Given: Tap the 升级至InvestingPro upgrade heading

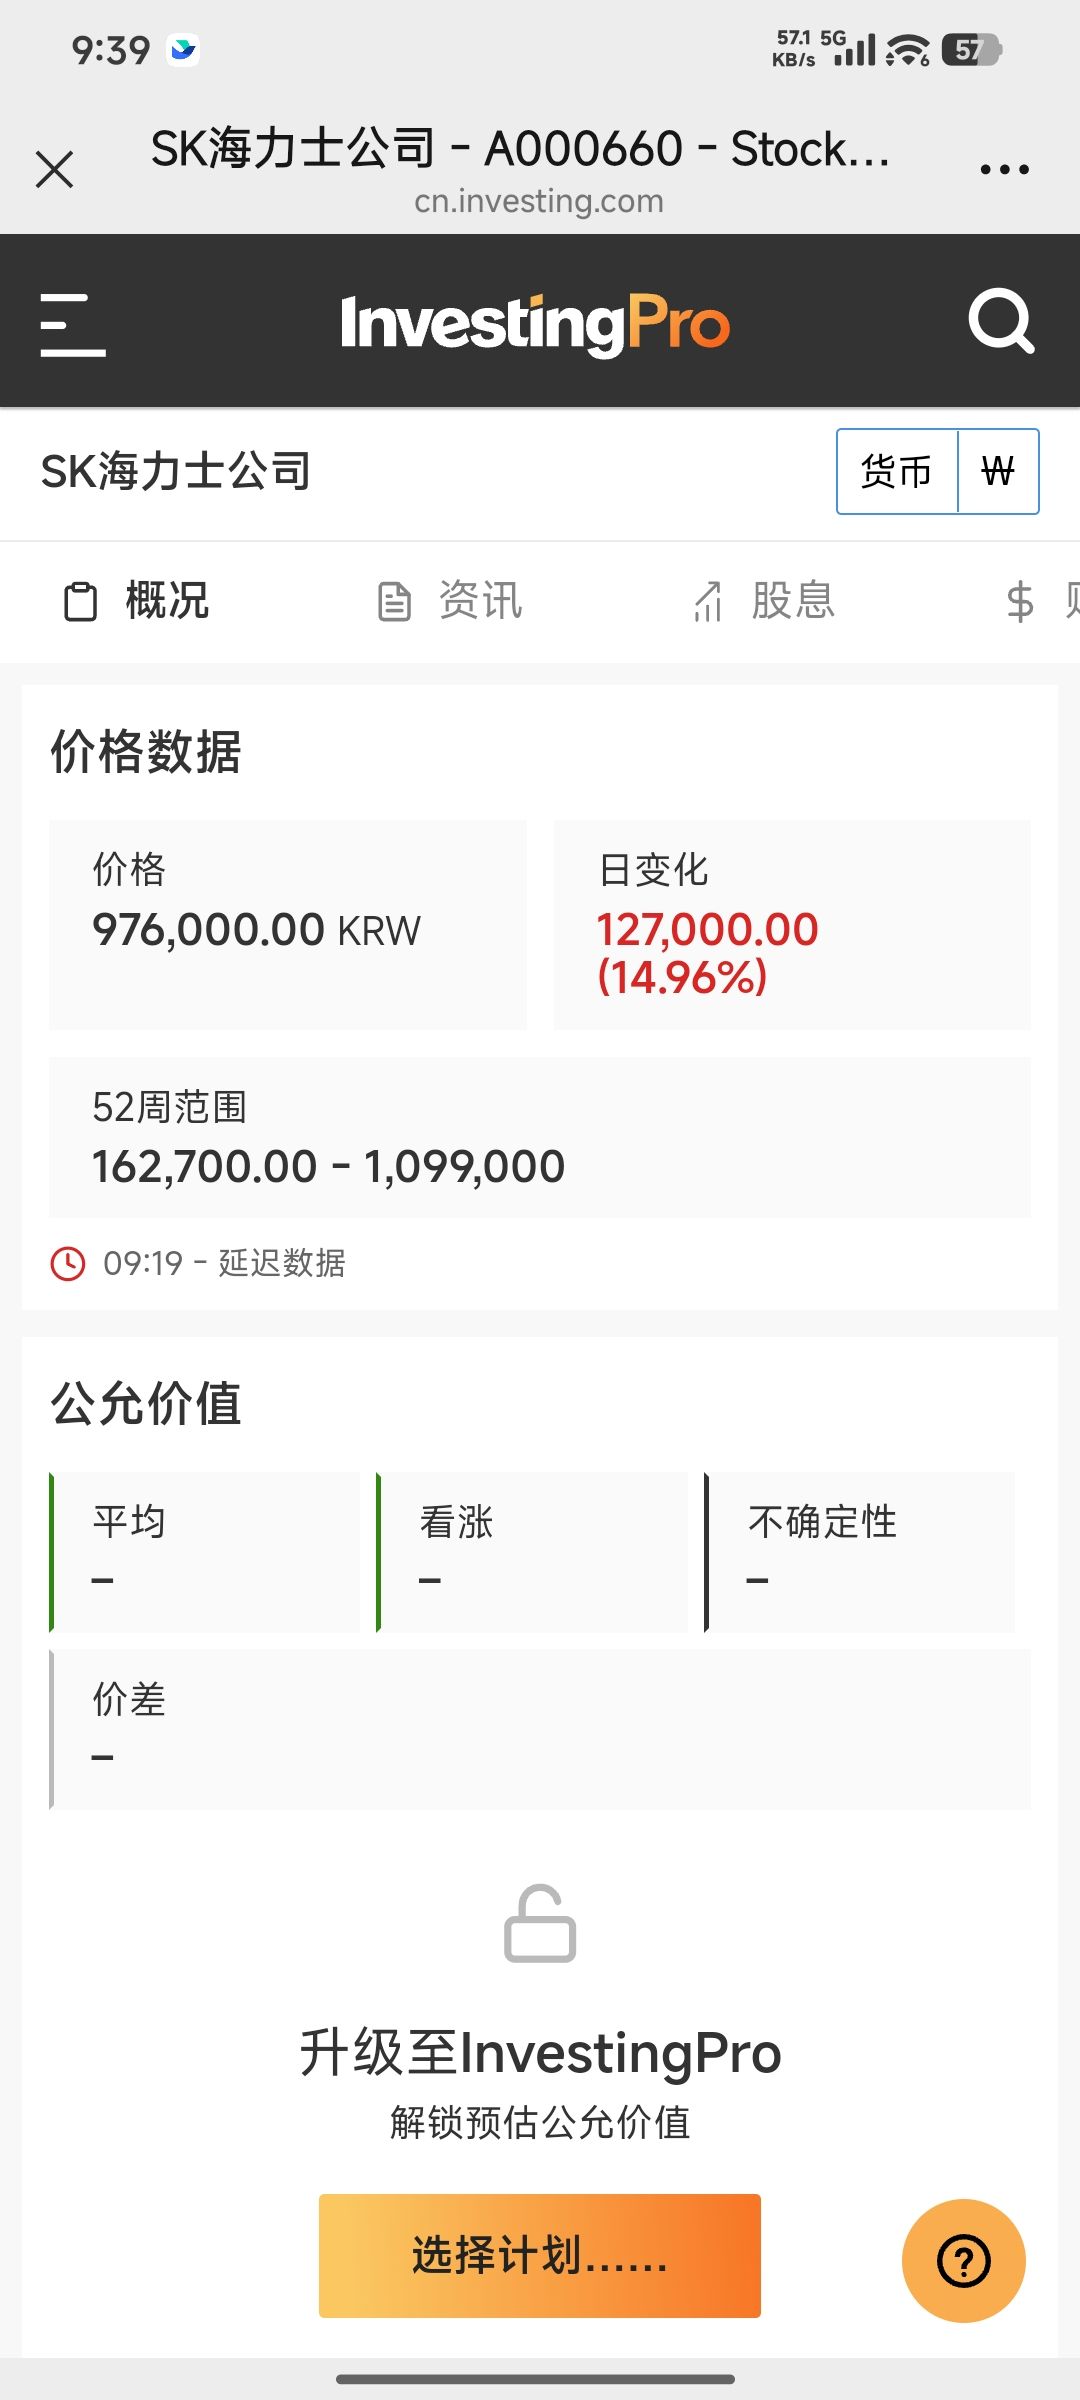Looking at the screenshot, I should (x=540, y=2053).
